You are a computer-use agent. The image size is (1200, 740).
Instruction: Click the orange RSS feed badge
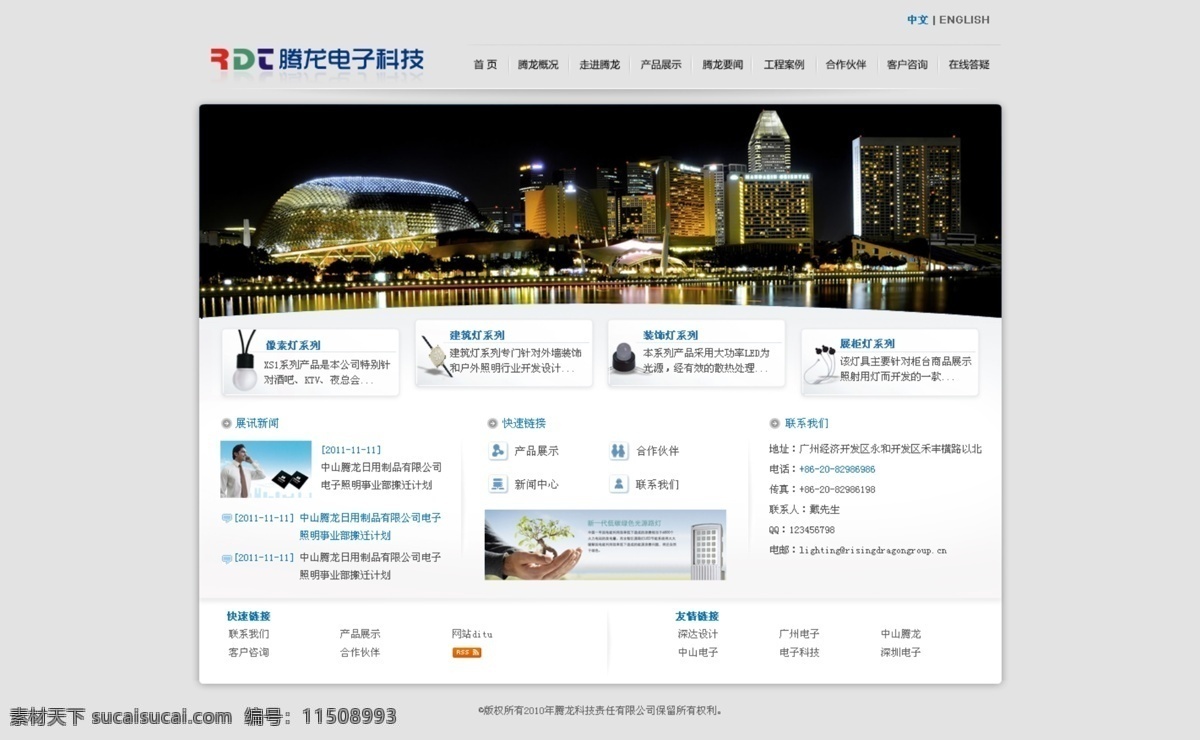pos(467,652)
